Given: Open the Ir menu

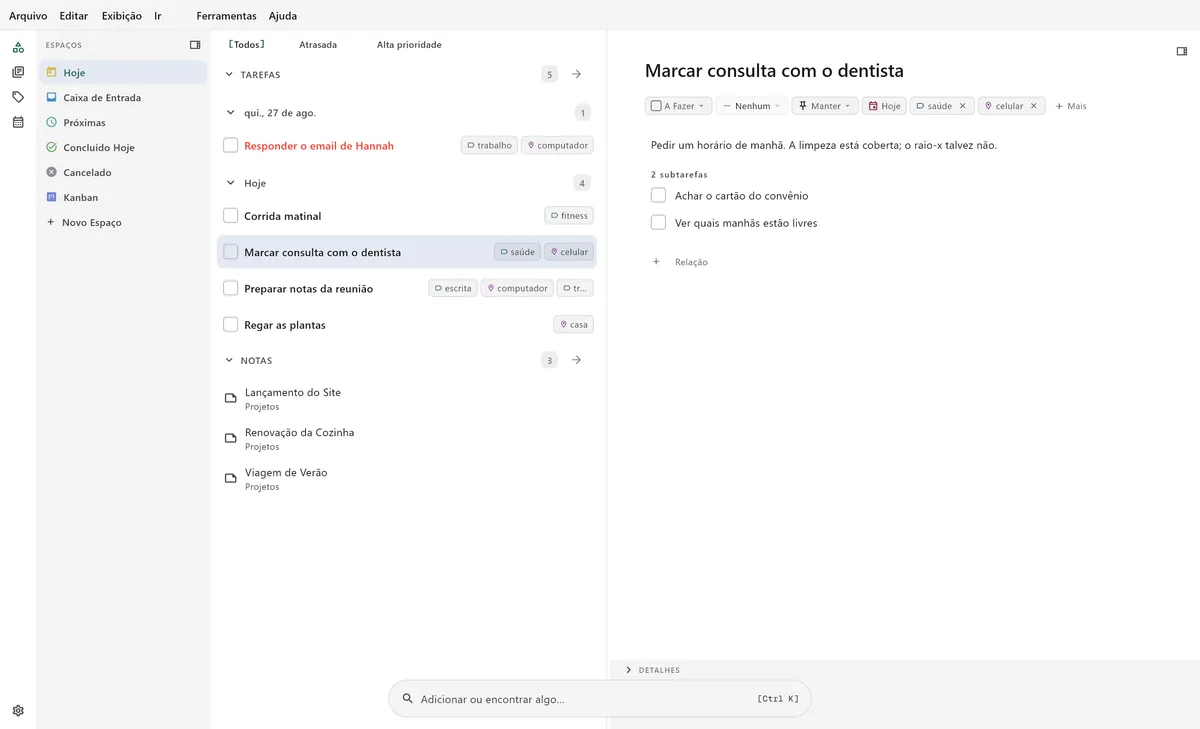Looking at the screenshot, I should [158, 16].
